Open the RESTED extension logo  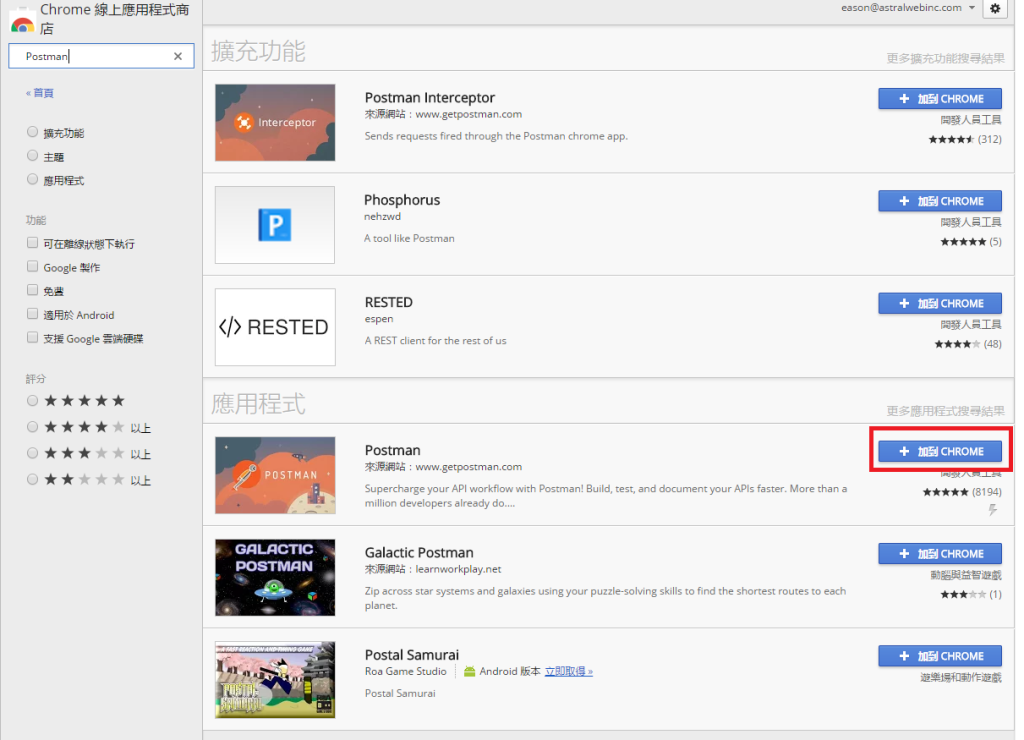coord(275,327)
